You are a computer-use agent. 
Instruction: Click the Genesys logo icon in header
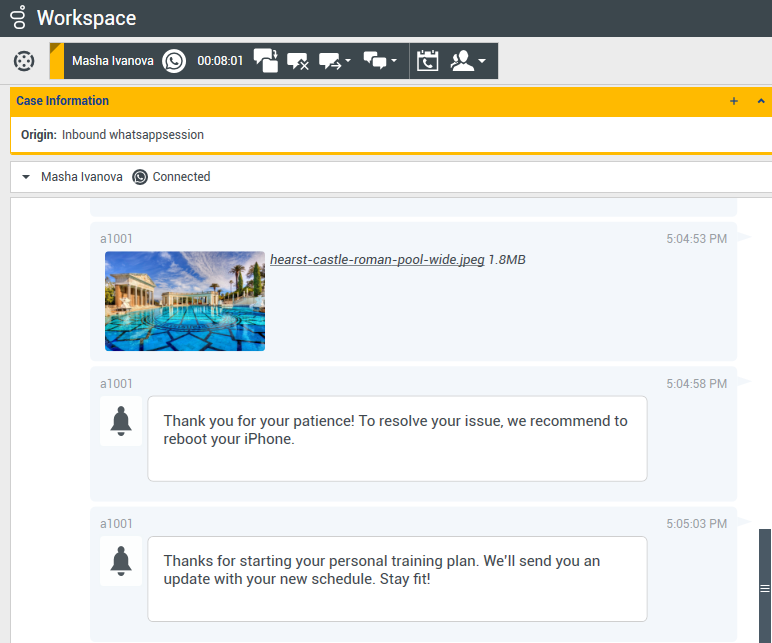[17, 18]
